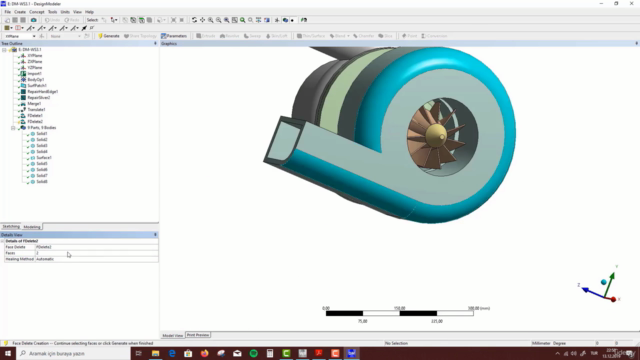Click the red X axis of triad
This screenshot has height=360, width=640.
613,299
